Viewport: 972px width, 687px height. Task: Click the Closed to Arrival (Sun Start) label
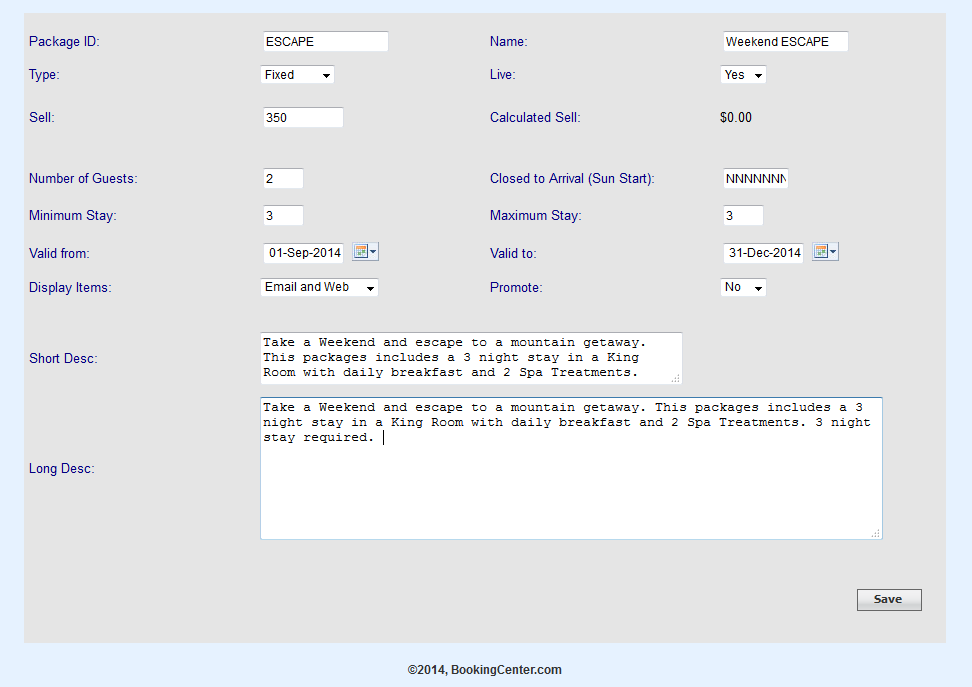pos(572,179)
